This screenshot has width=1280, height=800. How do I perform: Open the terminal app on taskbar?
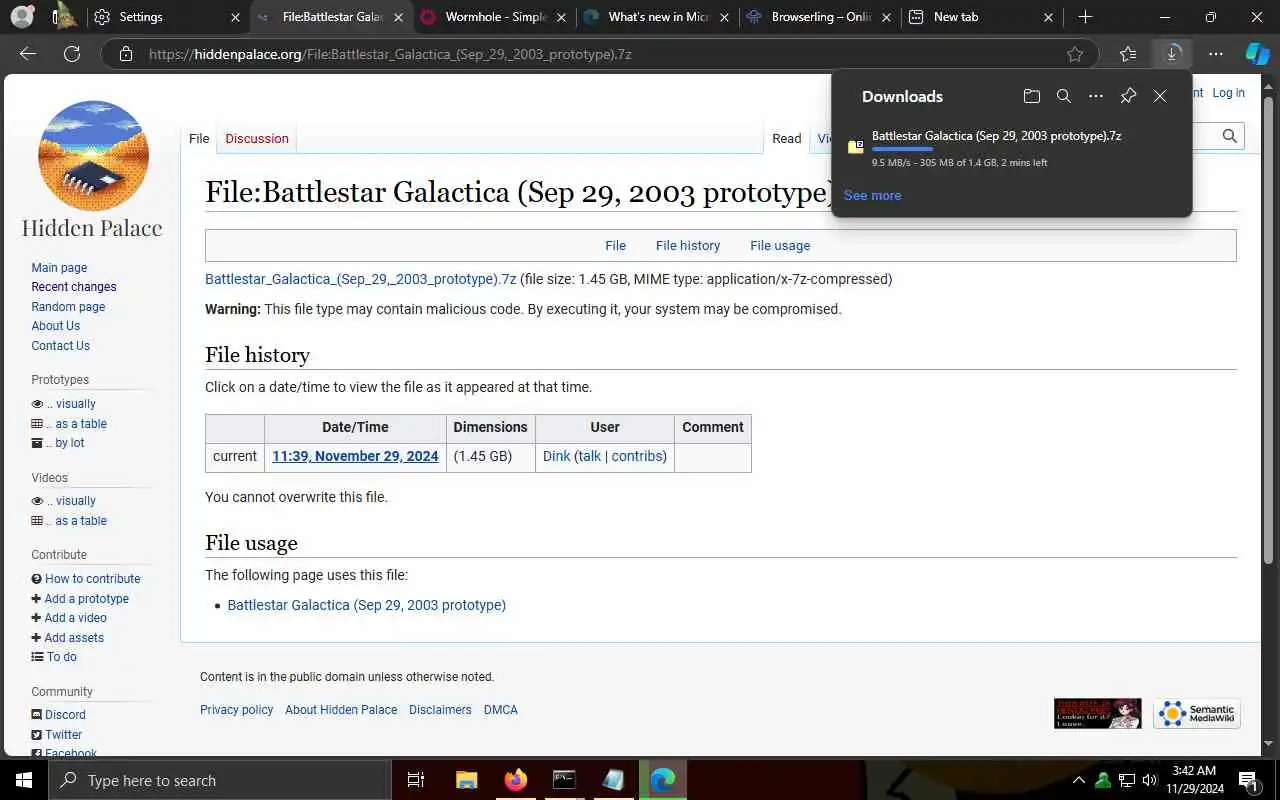(564, 780)
